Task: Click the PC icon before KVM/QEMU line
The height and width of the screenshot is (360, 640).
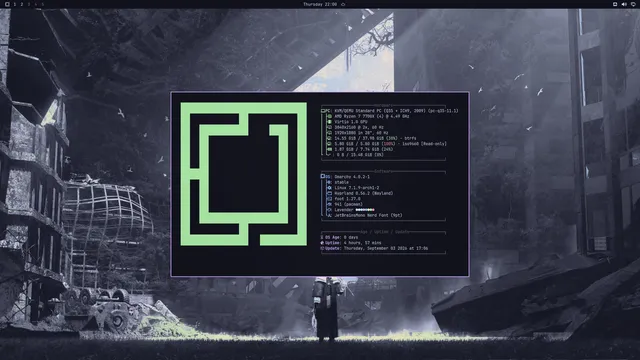Action: 323,111
